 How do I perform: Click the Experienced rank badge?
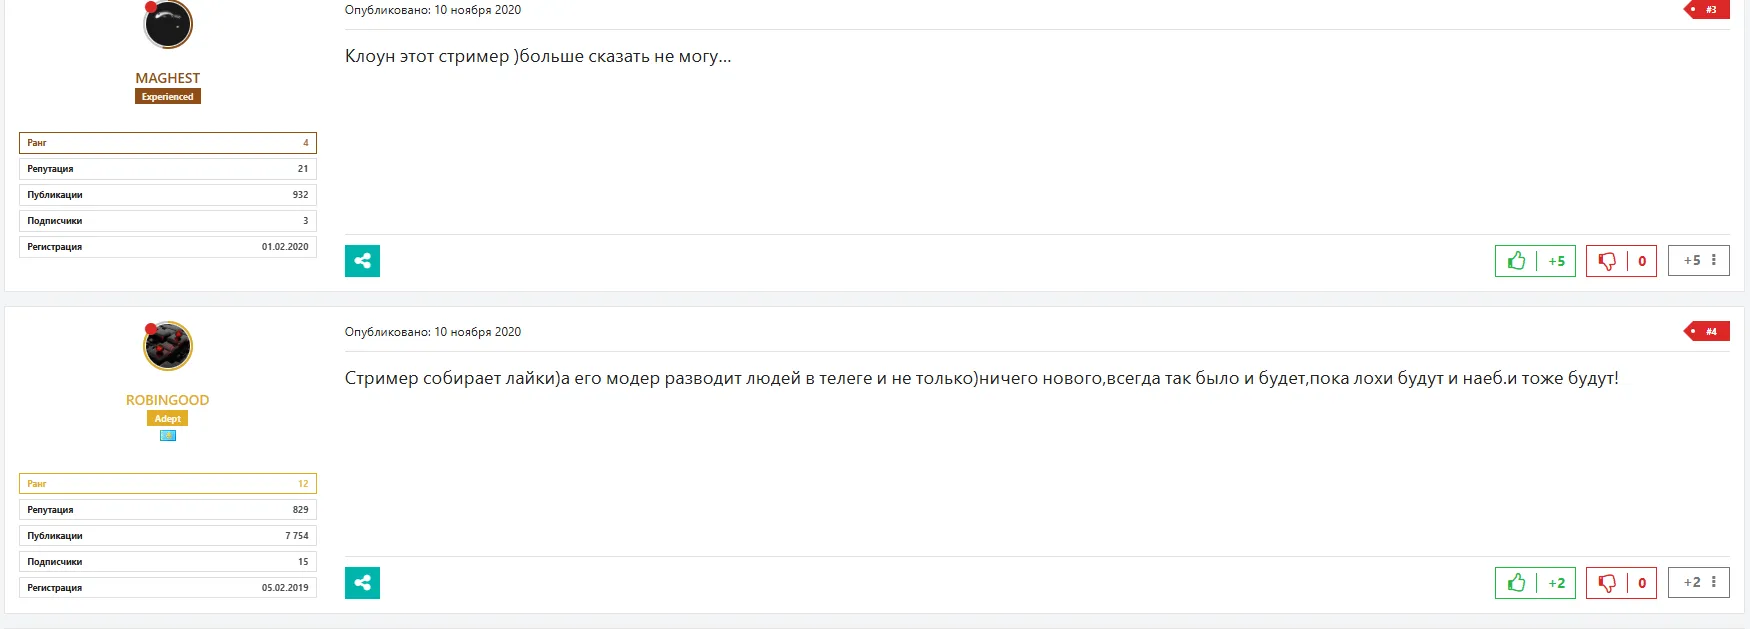click(x=168, y=96)
